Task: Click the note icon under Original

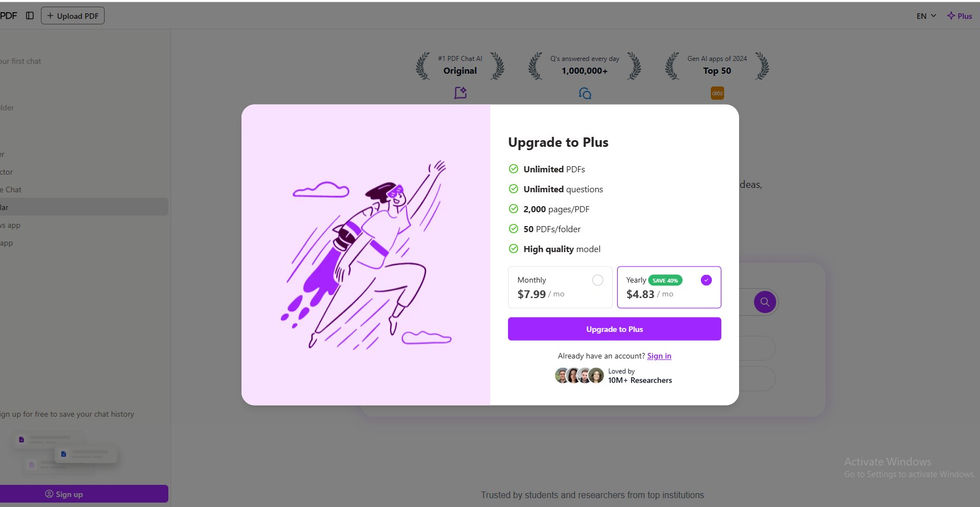Action: tap(461, 93)
